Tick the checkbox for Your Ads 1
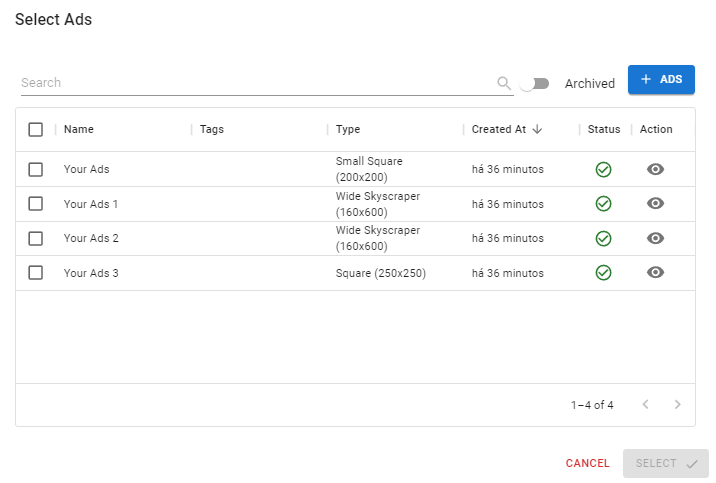The image size is (716, 483). point(36,204)
